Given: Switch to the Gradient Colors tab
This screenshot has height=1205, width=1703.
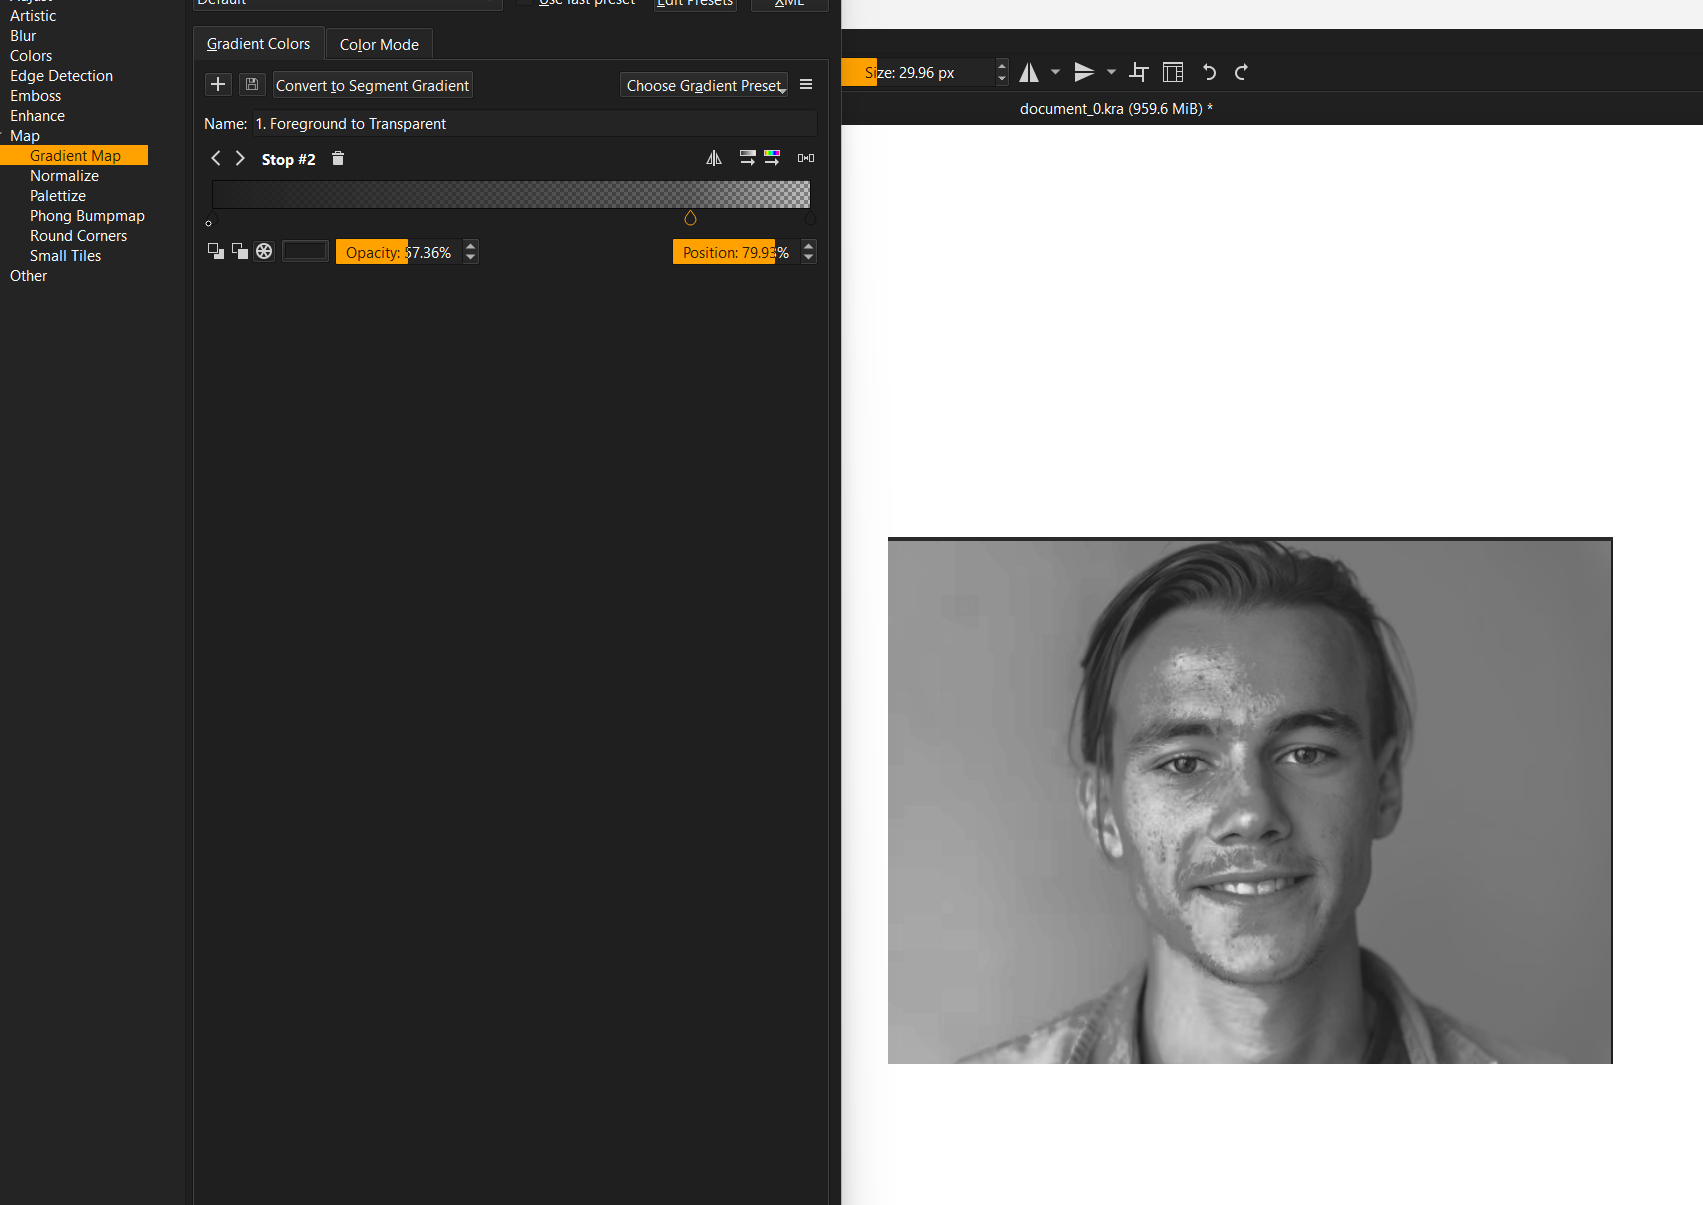Looking at the screenshot, I should click(258, 44).
